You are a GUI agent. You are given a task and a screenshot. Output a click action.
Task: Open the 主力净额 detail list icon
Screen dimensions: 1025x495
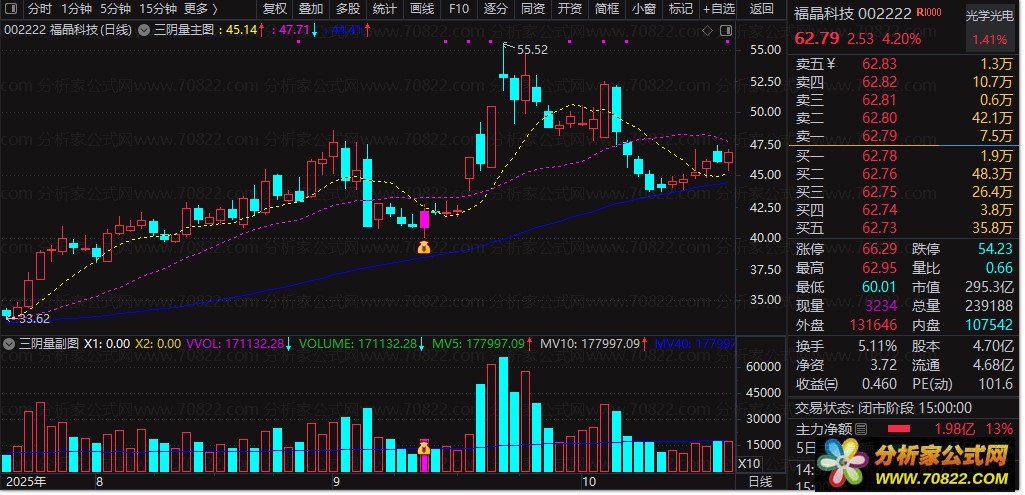pyautogui.click(x=861, y=429)
